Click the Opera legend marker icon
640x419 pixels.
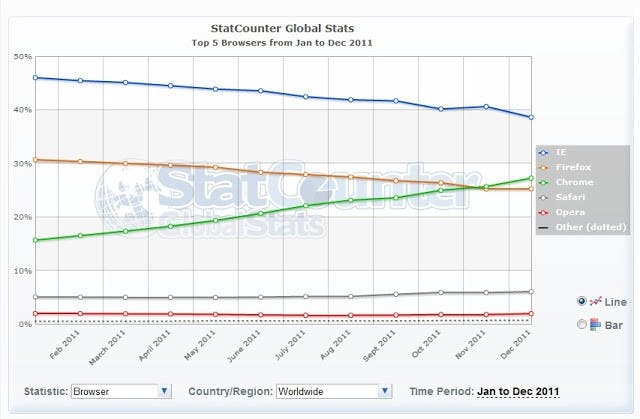click(542, 212)
